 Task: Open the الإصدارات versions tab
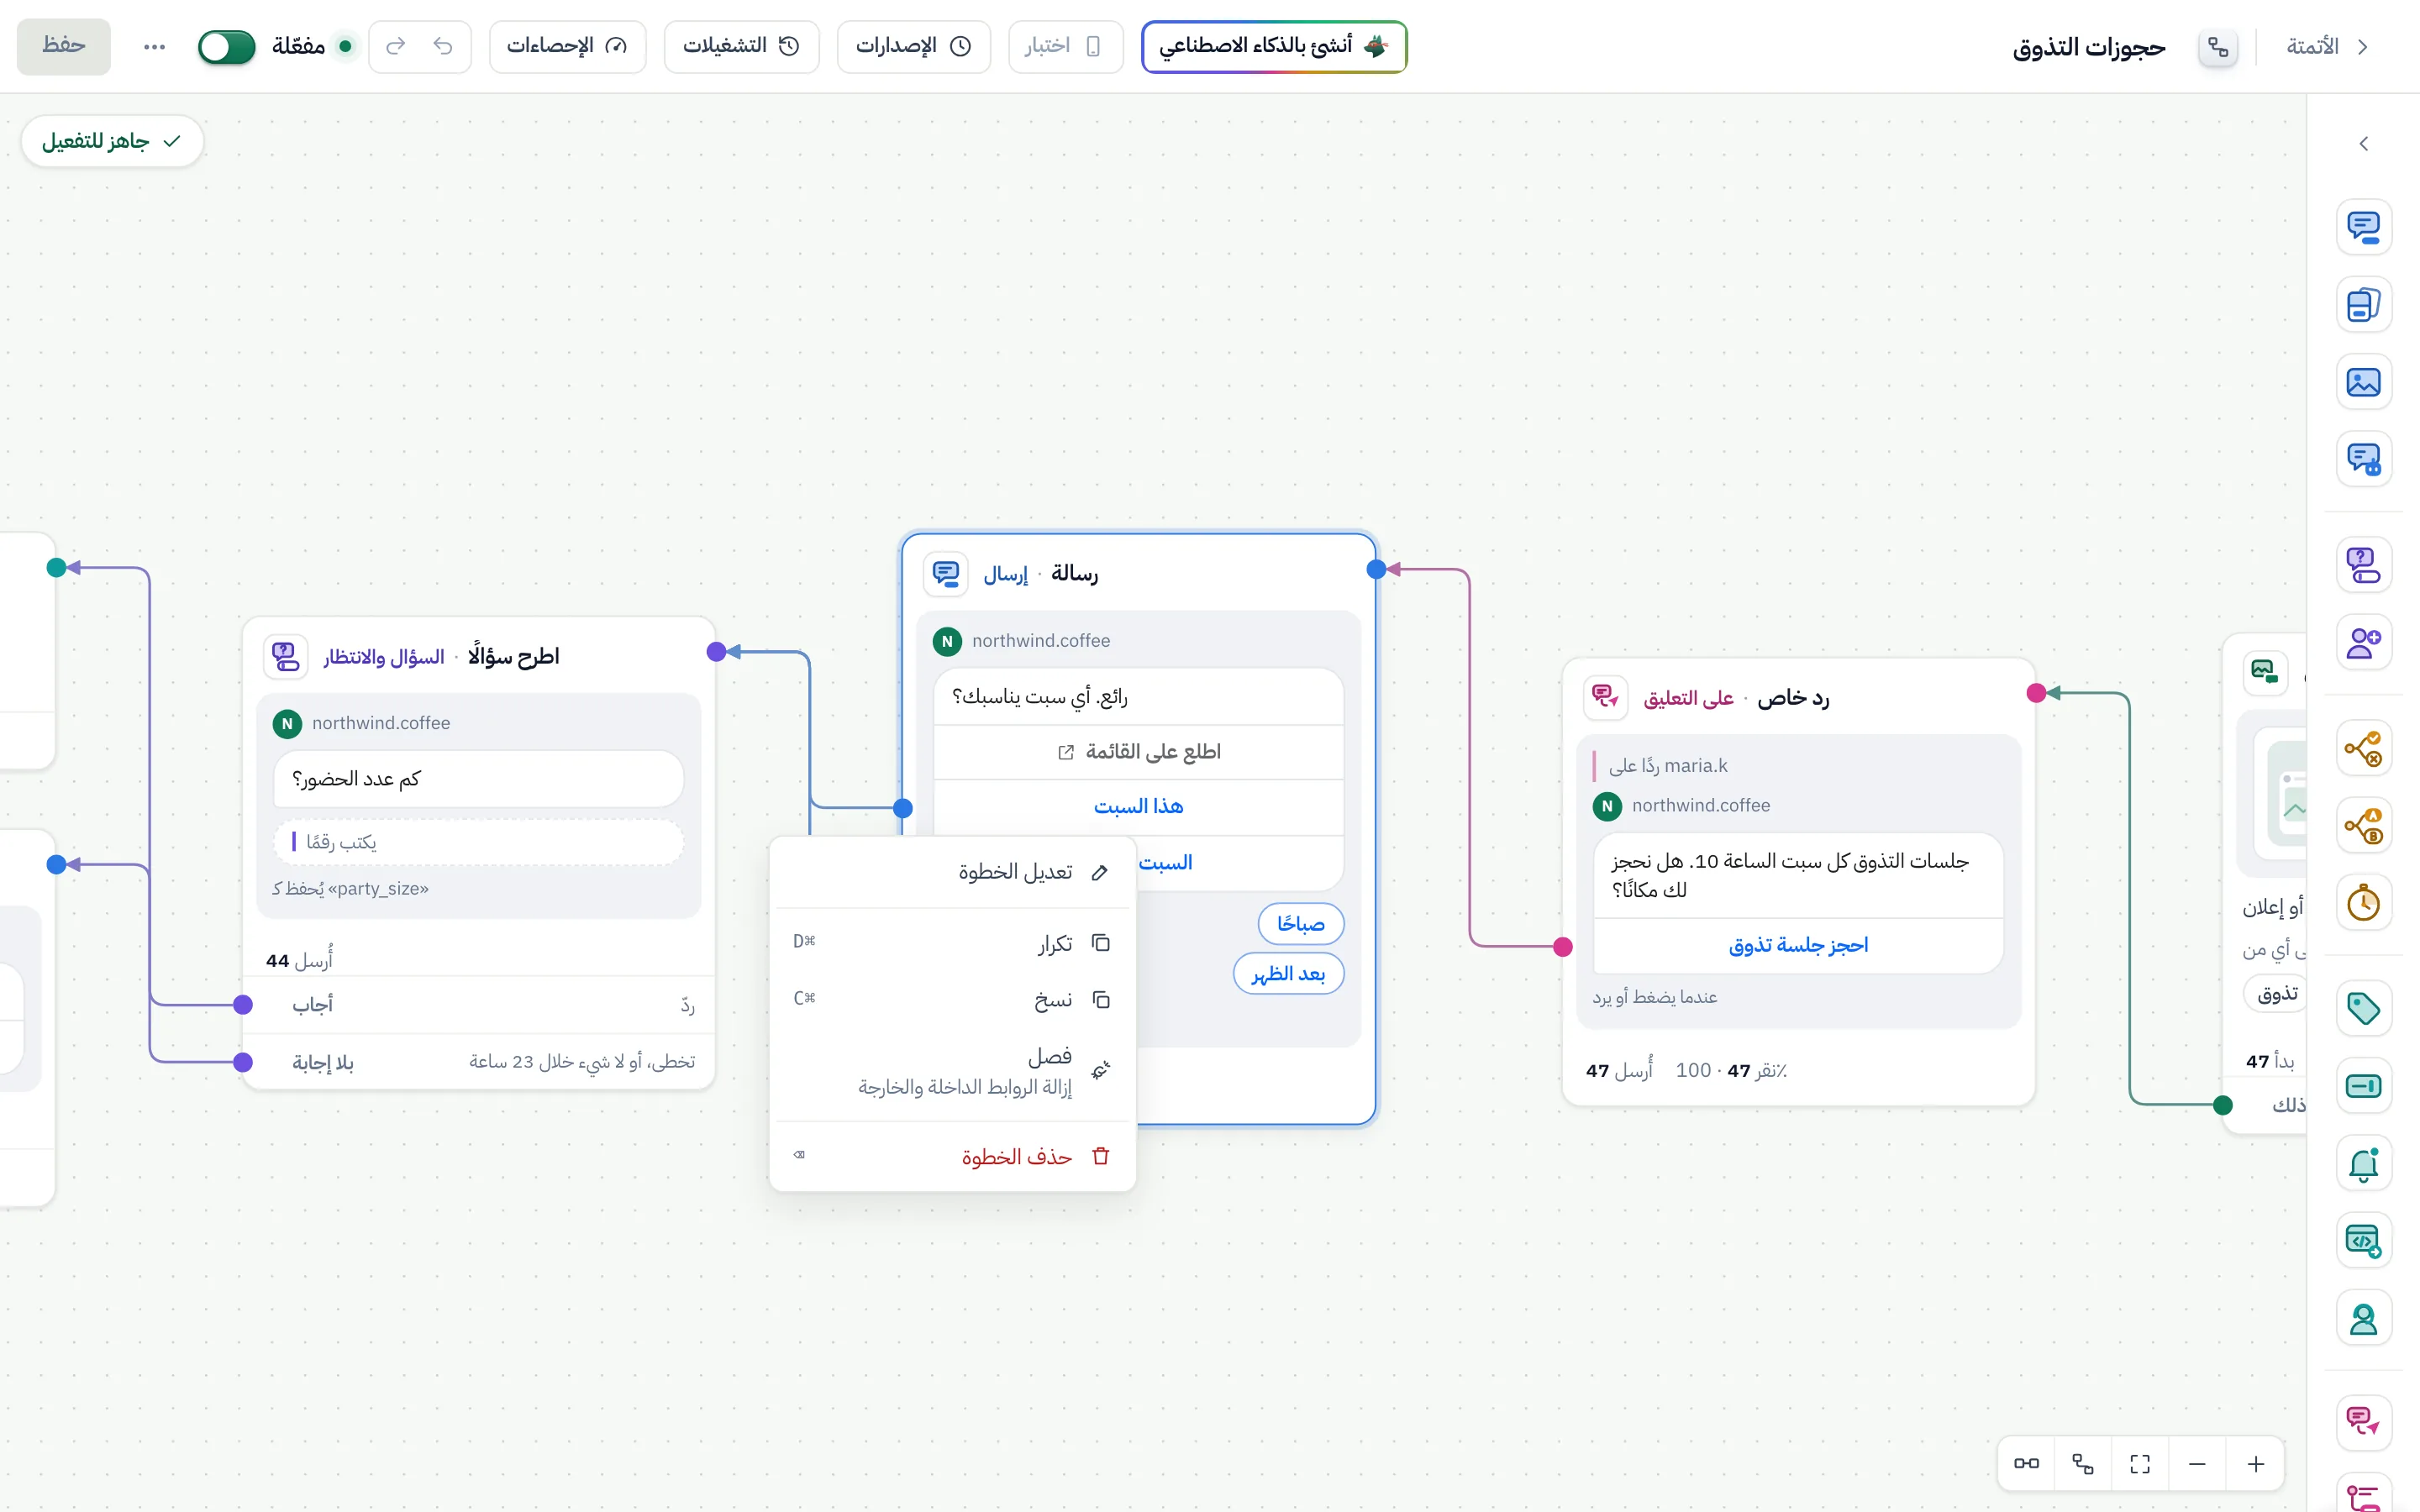pyautogui.click(x=913, y=46)
